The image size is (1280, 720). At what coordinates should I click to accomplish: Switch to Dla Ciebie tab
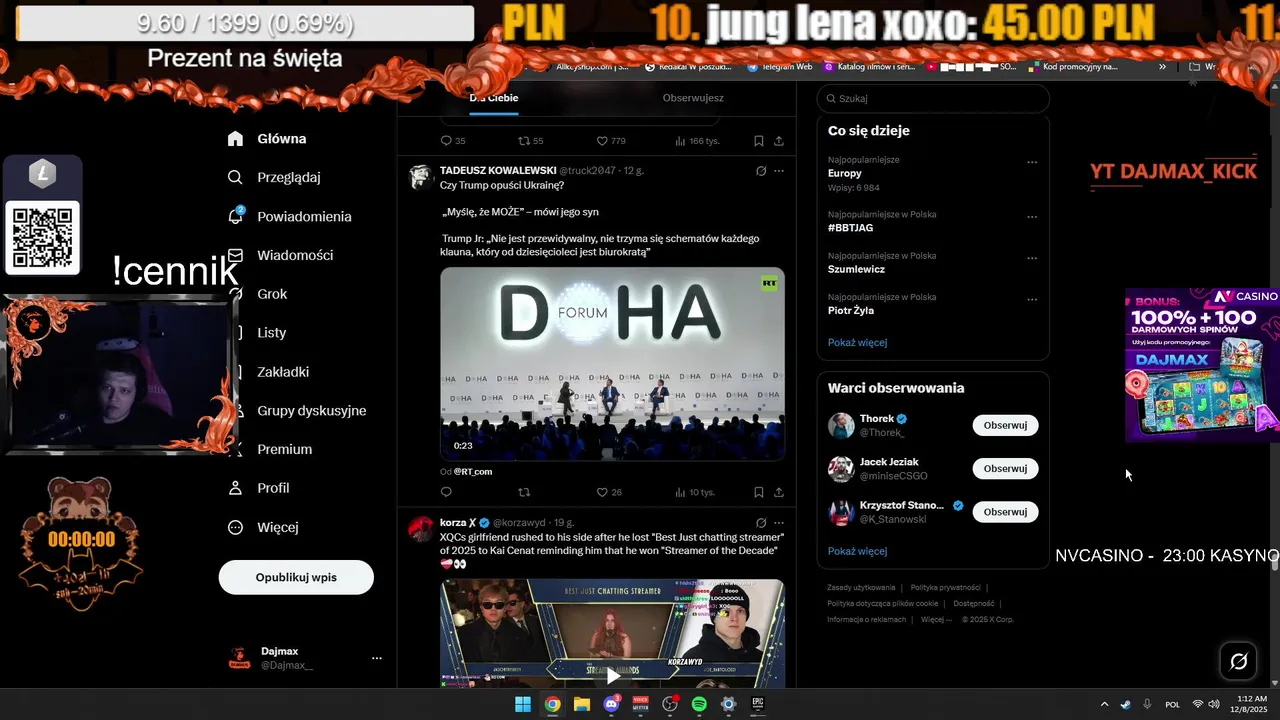[x=494, y=98]
